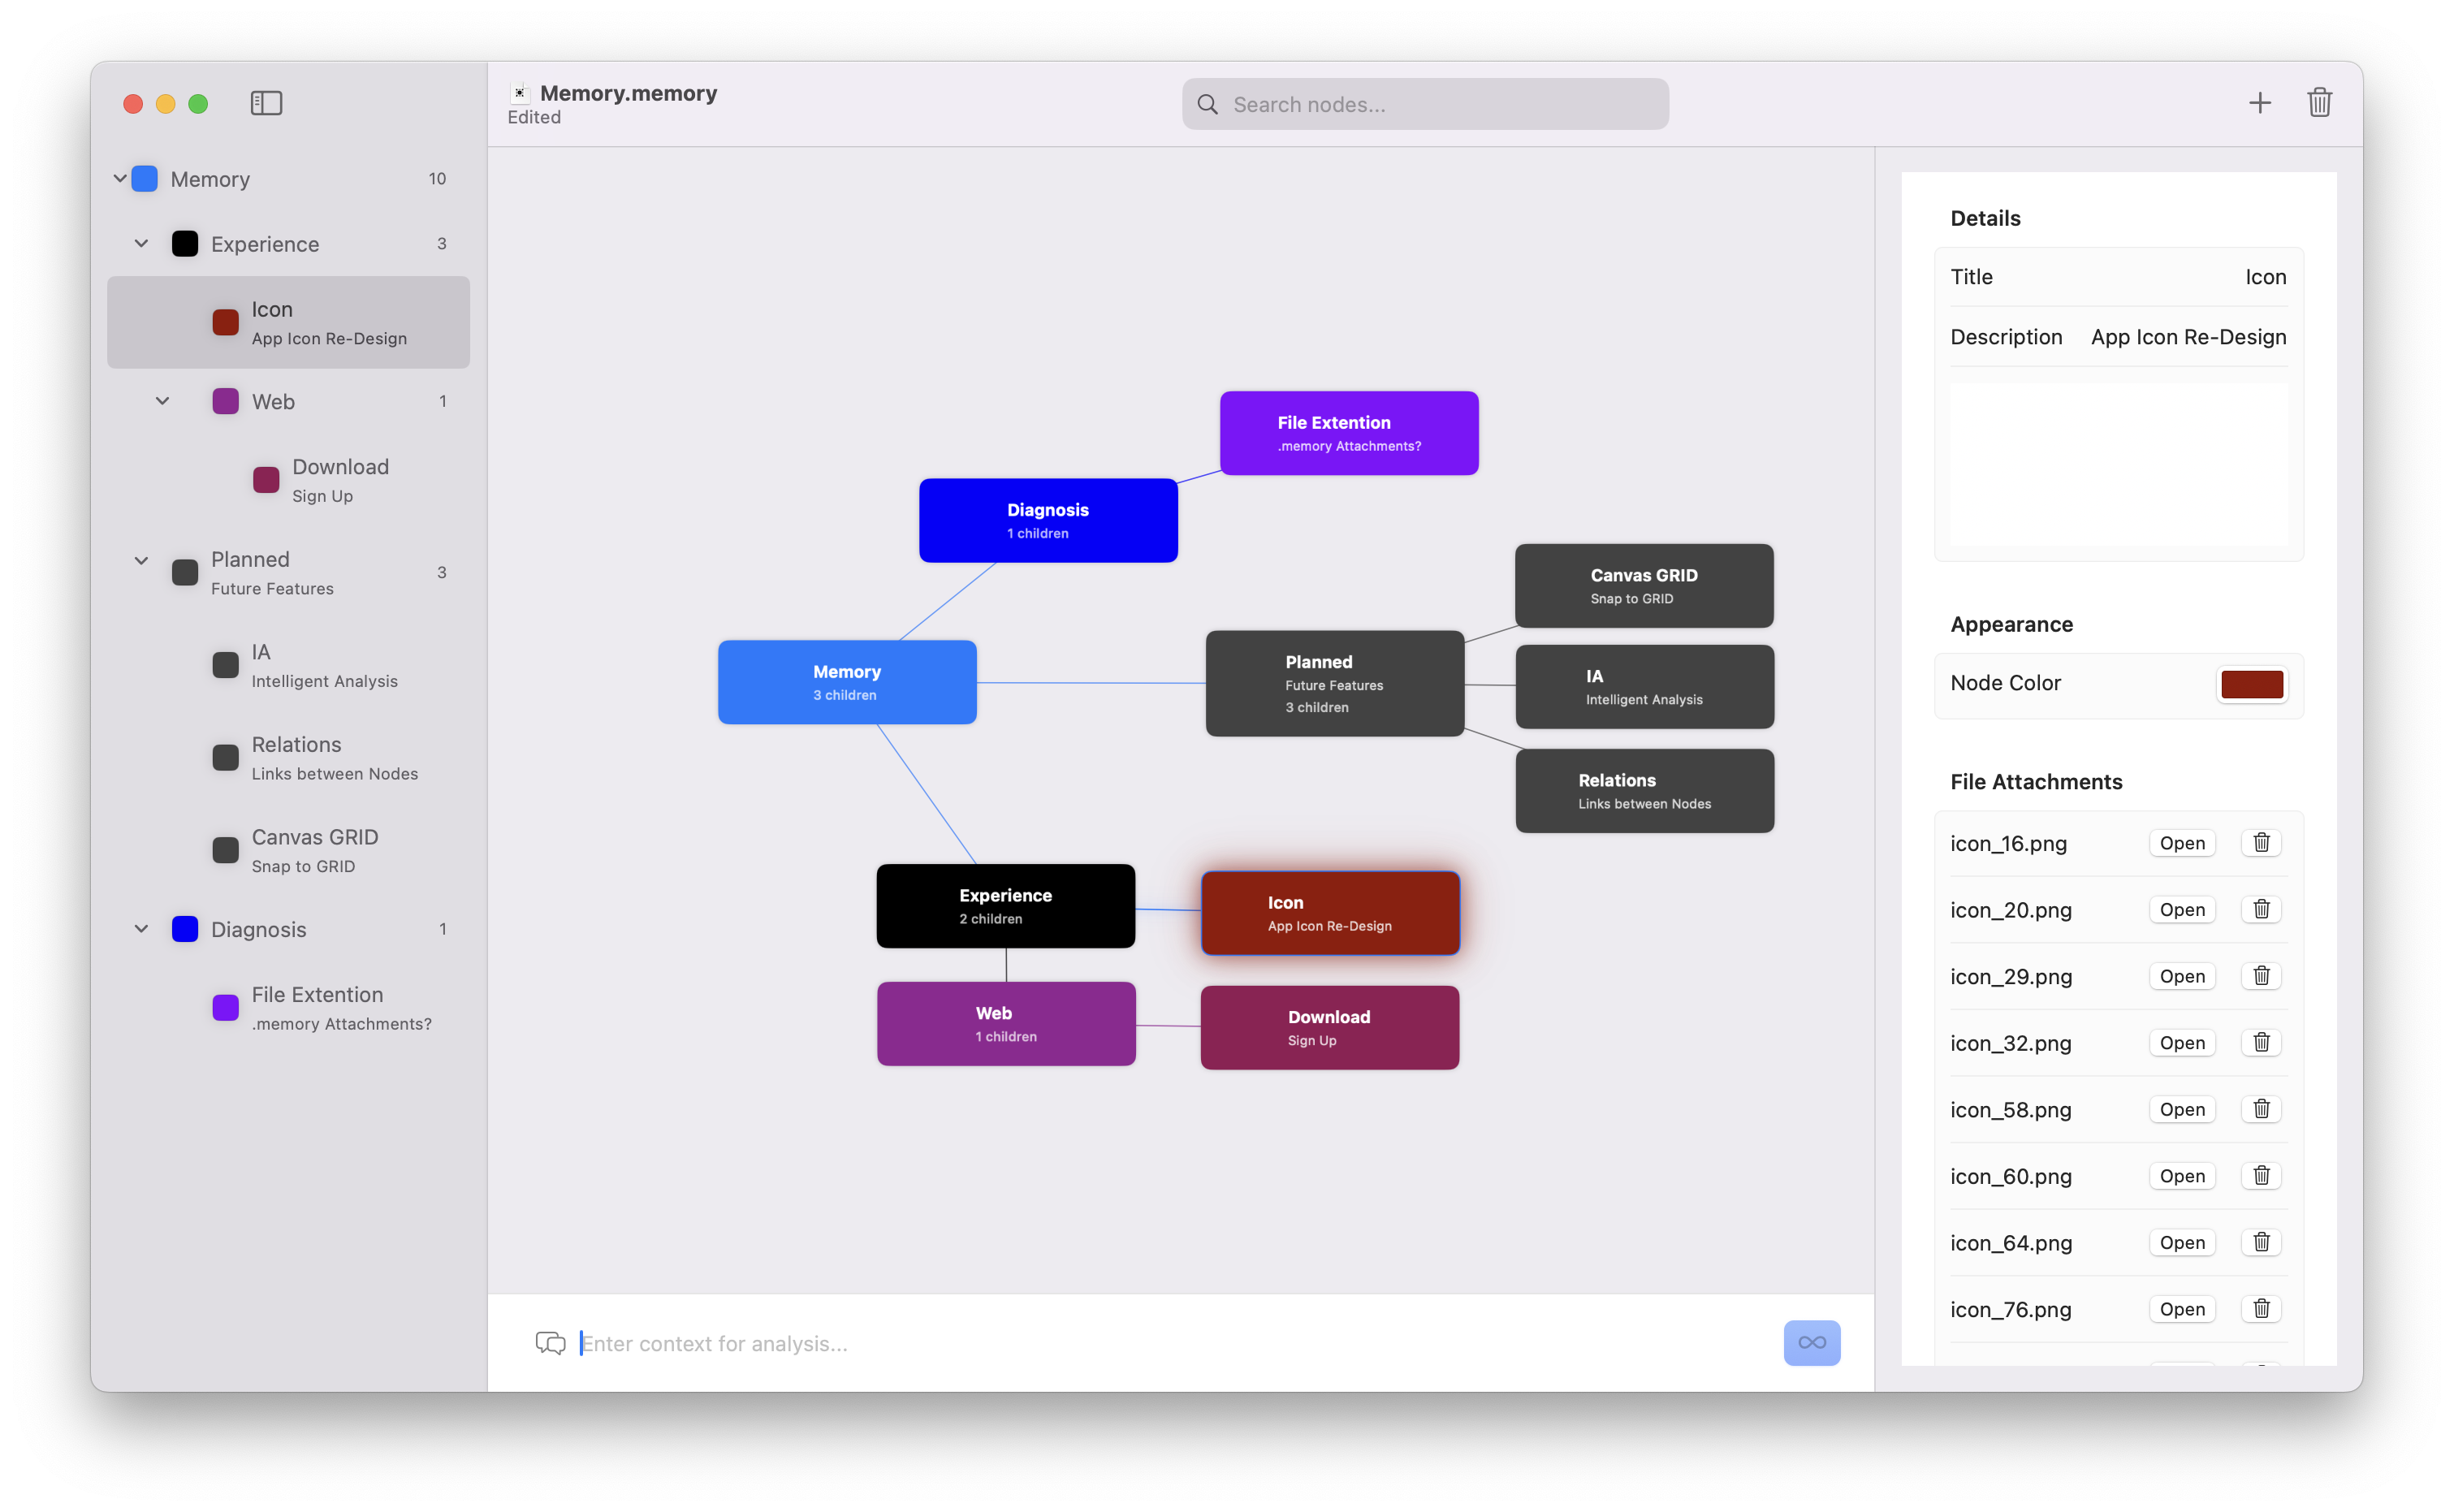The width and height of the screenshot is (2454, 1512).
Task: Edit the Title field value Icon
Action: click(2265, 277)
